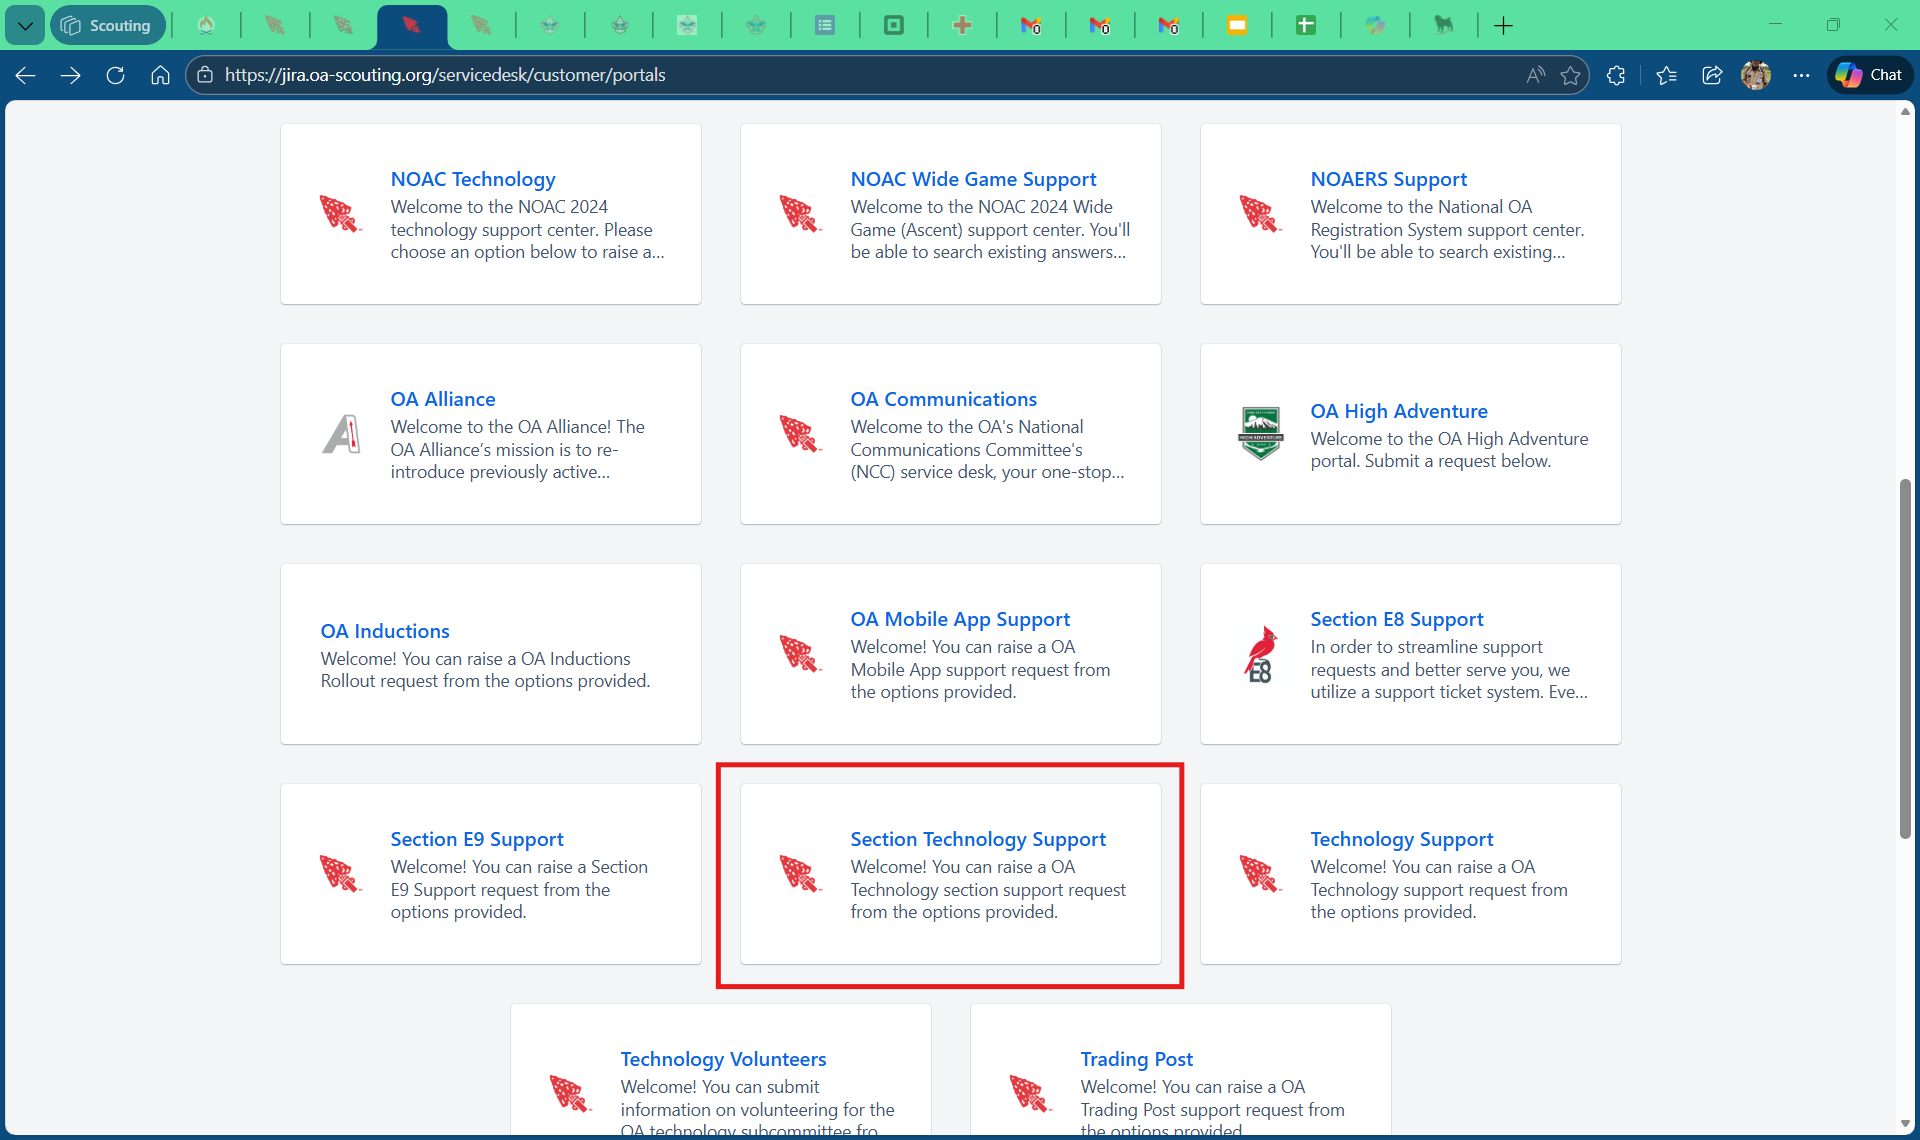Image resolution: width=1920 pixels, height=1140 pixels.
Task: Click the Trading Post portal link
Action: coord(1136,1059)
